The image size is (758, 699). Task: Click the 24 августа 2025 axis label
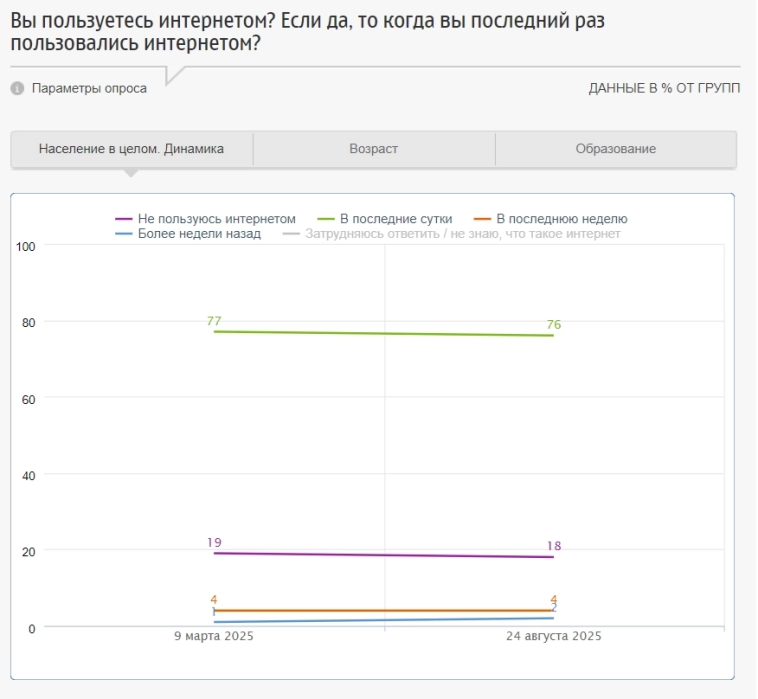pyautogui.click(x=553, y=636)
